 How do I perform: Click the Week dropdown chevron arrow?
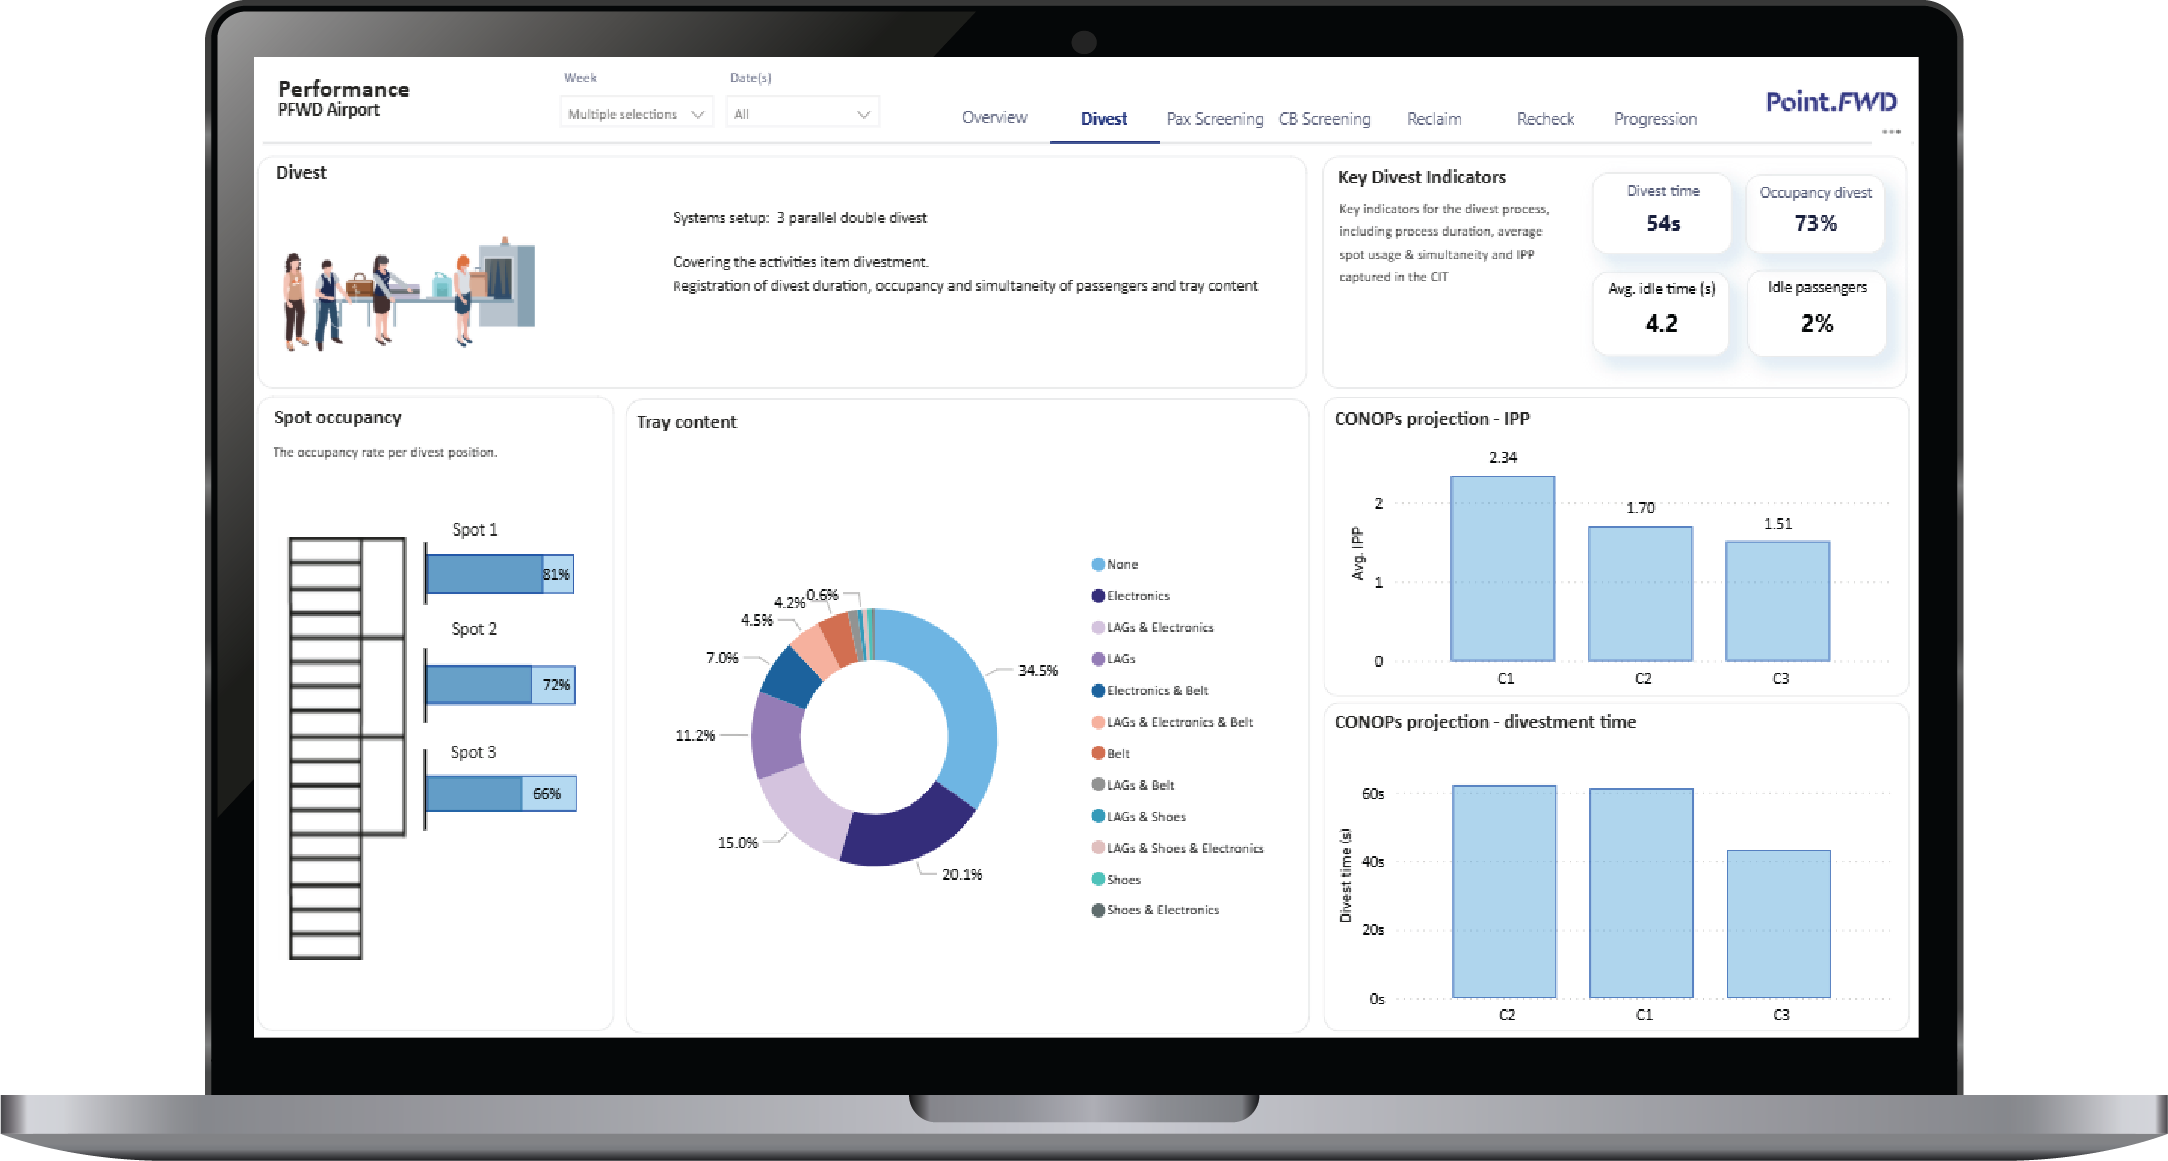[x=698, y=115]
